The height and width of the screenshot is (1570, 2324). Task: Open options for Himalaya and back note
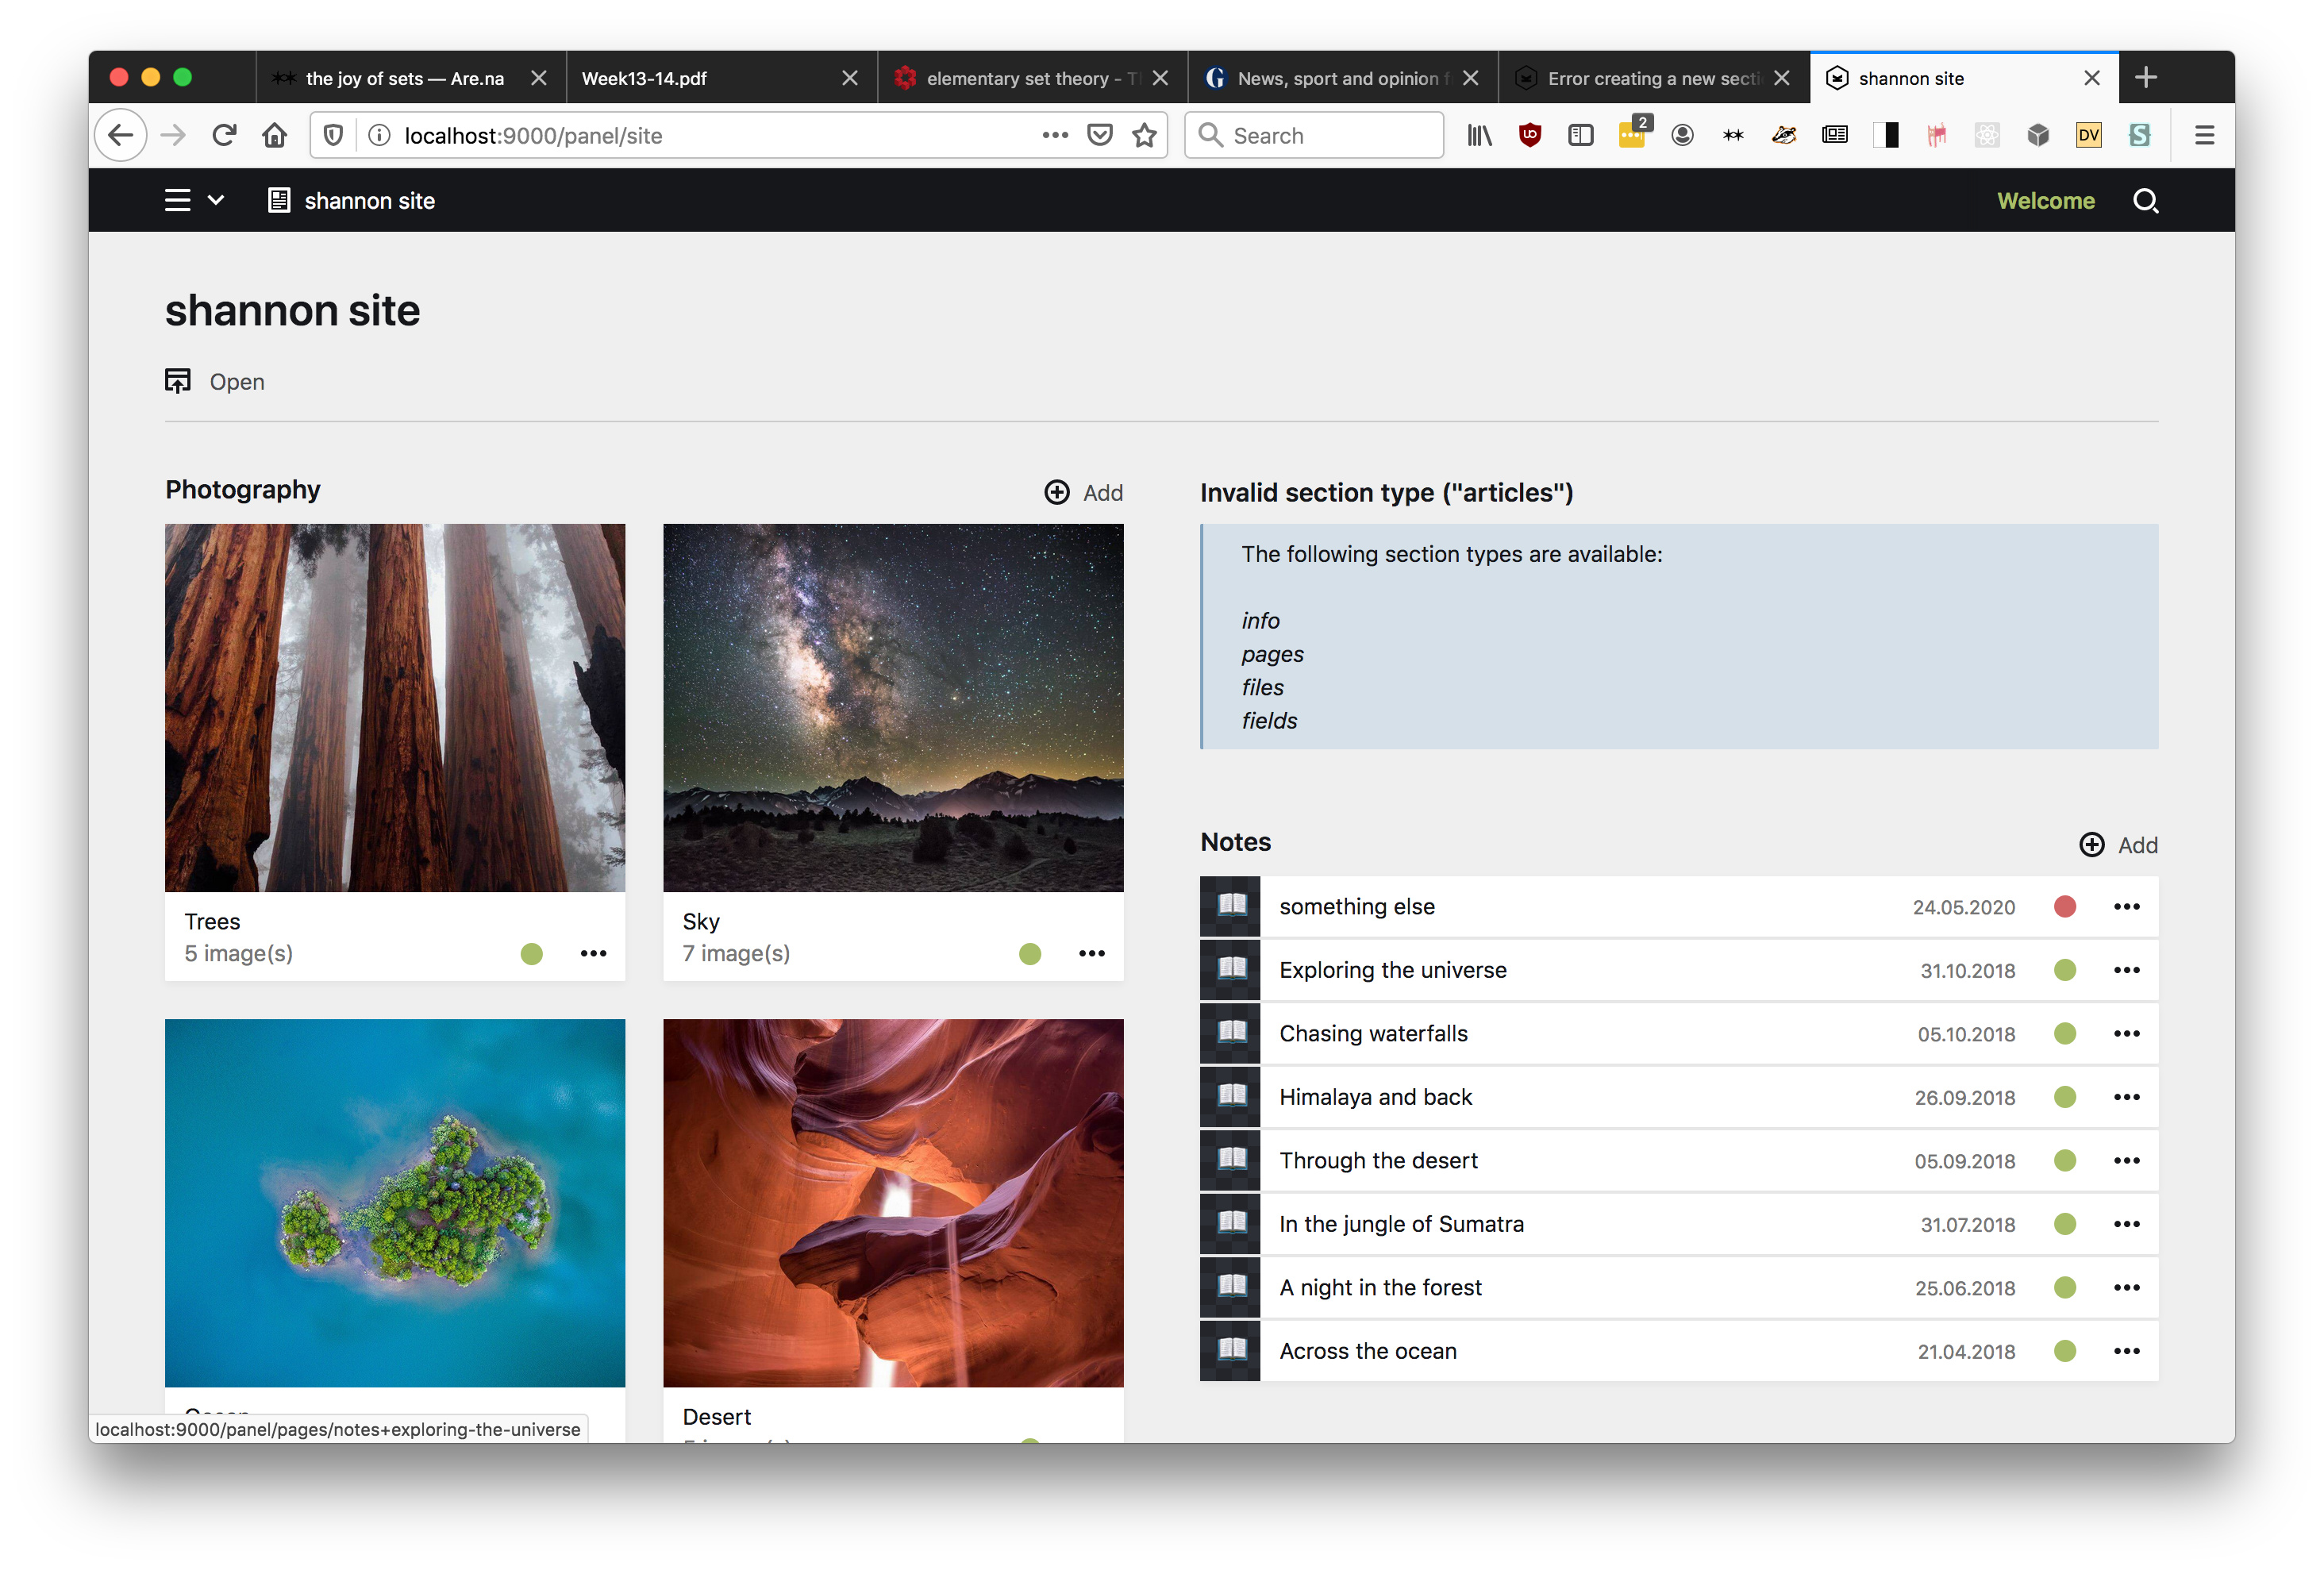(2127, 1097)
